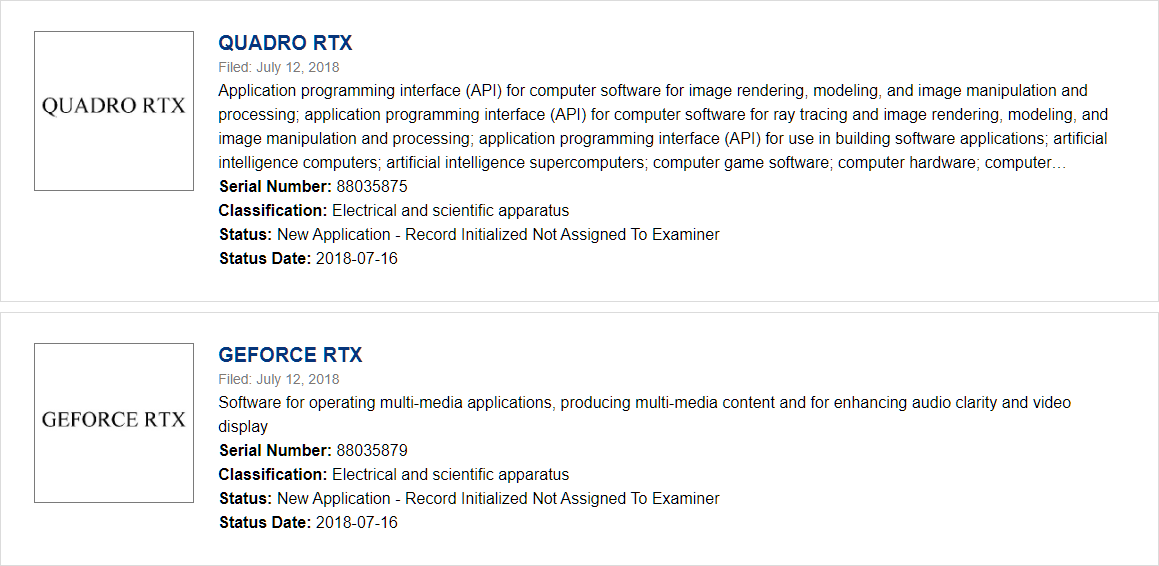Click the 2018-07-16 status date for QUADRO RTX
Image resolution: width=1159 pixels, height=566 pixels.
click(x=357, y=258)
